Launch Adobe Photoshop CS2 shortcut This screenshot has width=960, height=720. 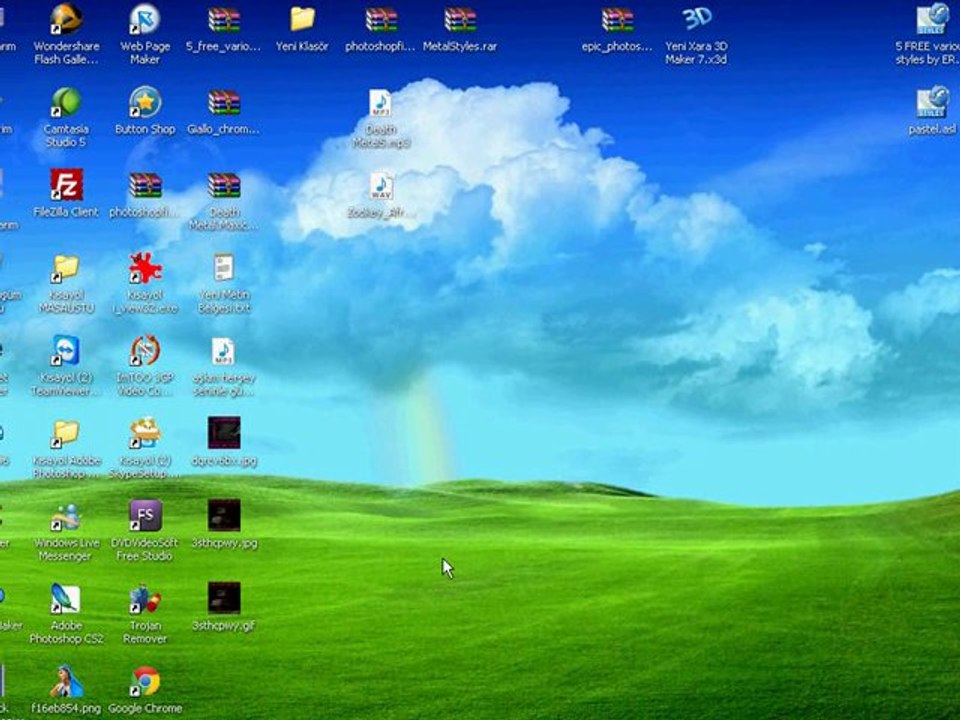coord(66,599)
